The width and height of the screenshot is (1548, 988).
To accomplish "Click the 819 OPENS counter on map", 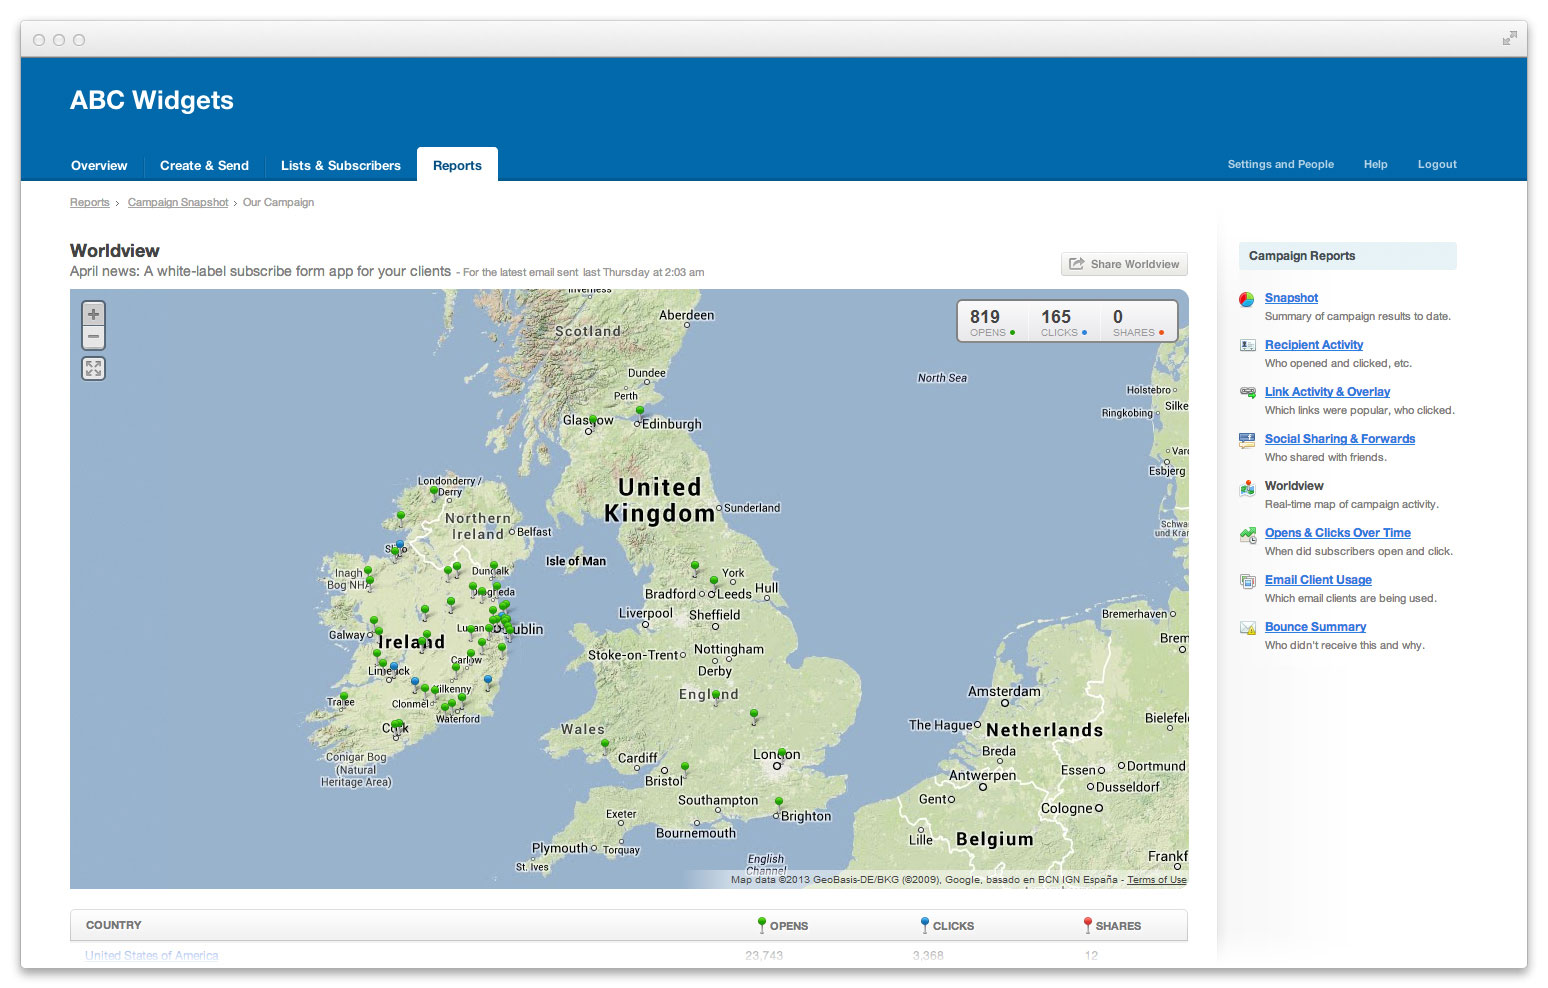I will tap(992, 322).
